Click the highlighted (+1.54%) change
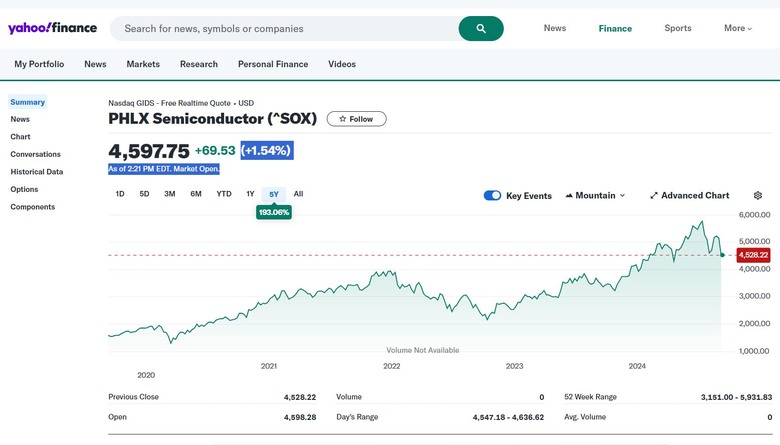This screenshot has width=780, height=445. click(x=267, y=150)
